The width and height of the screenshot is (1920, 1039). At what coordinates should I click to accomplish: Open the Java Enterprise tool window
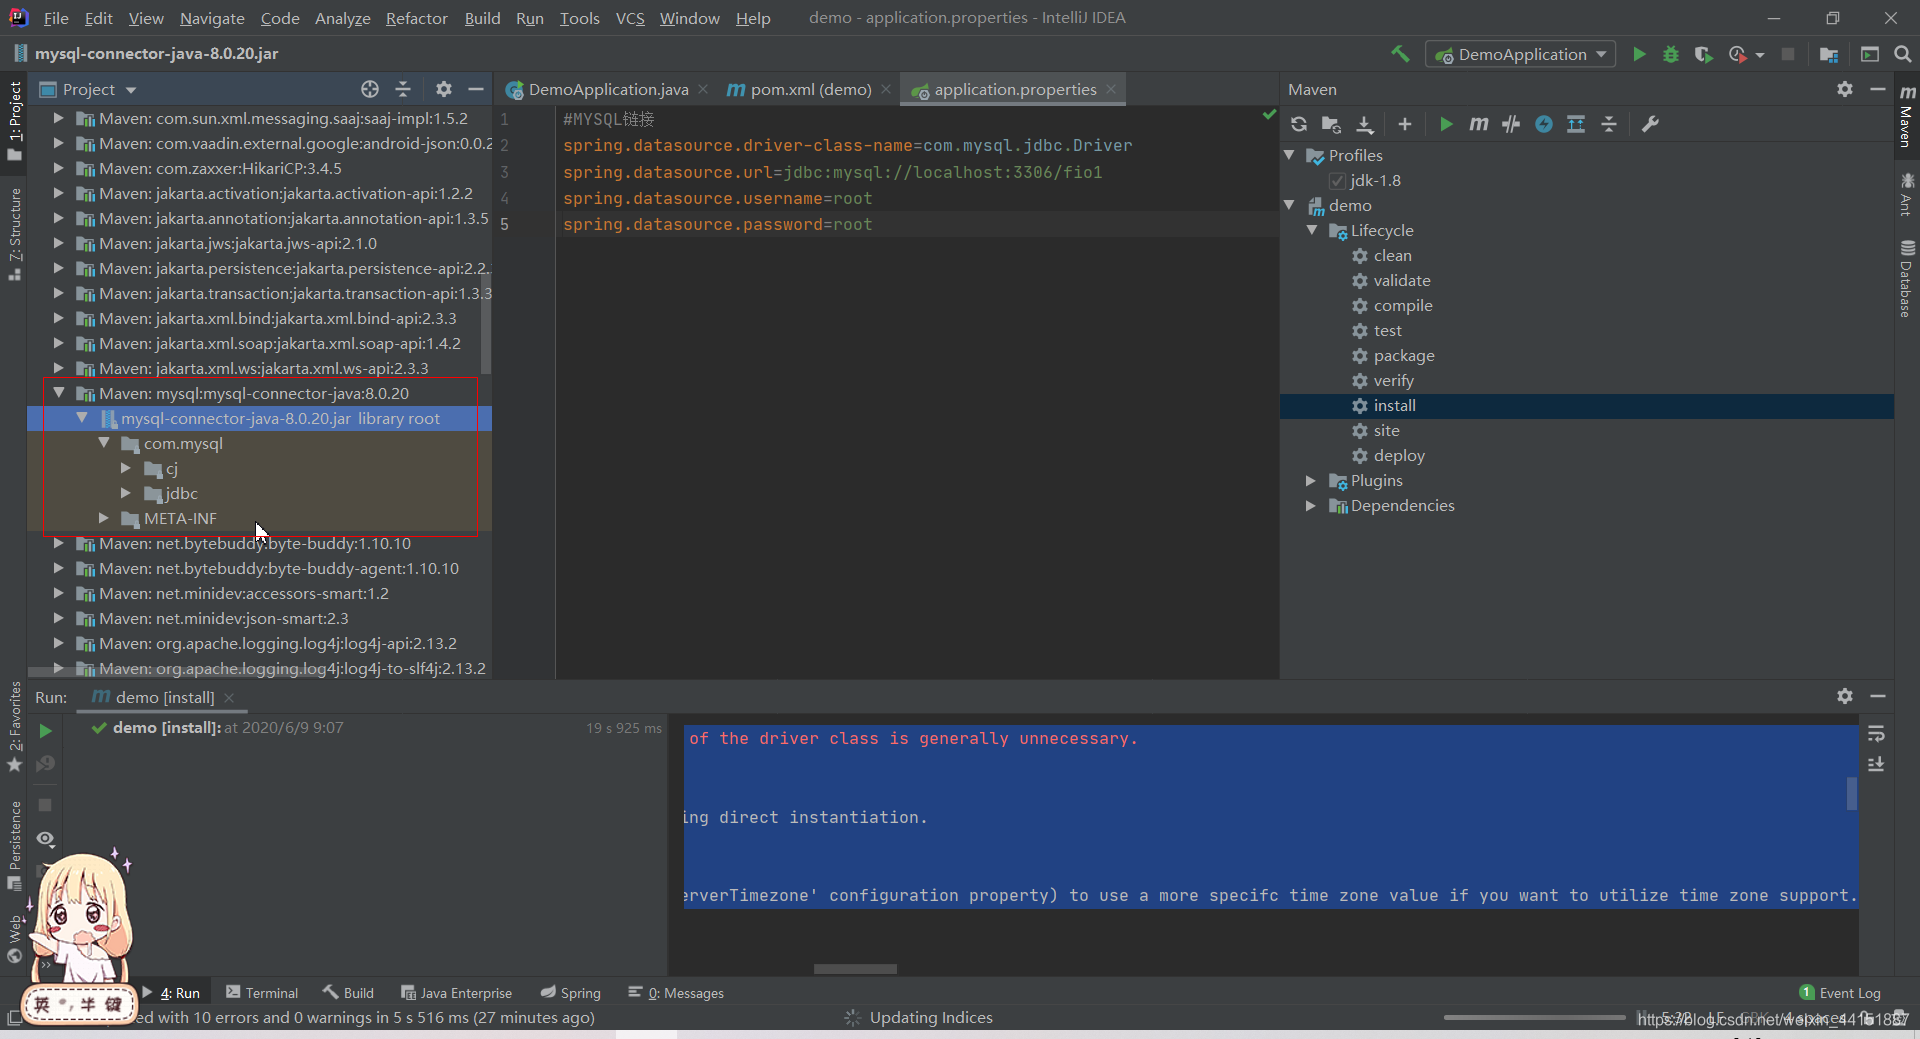coord(456,993)
